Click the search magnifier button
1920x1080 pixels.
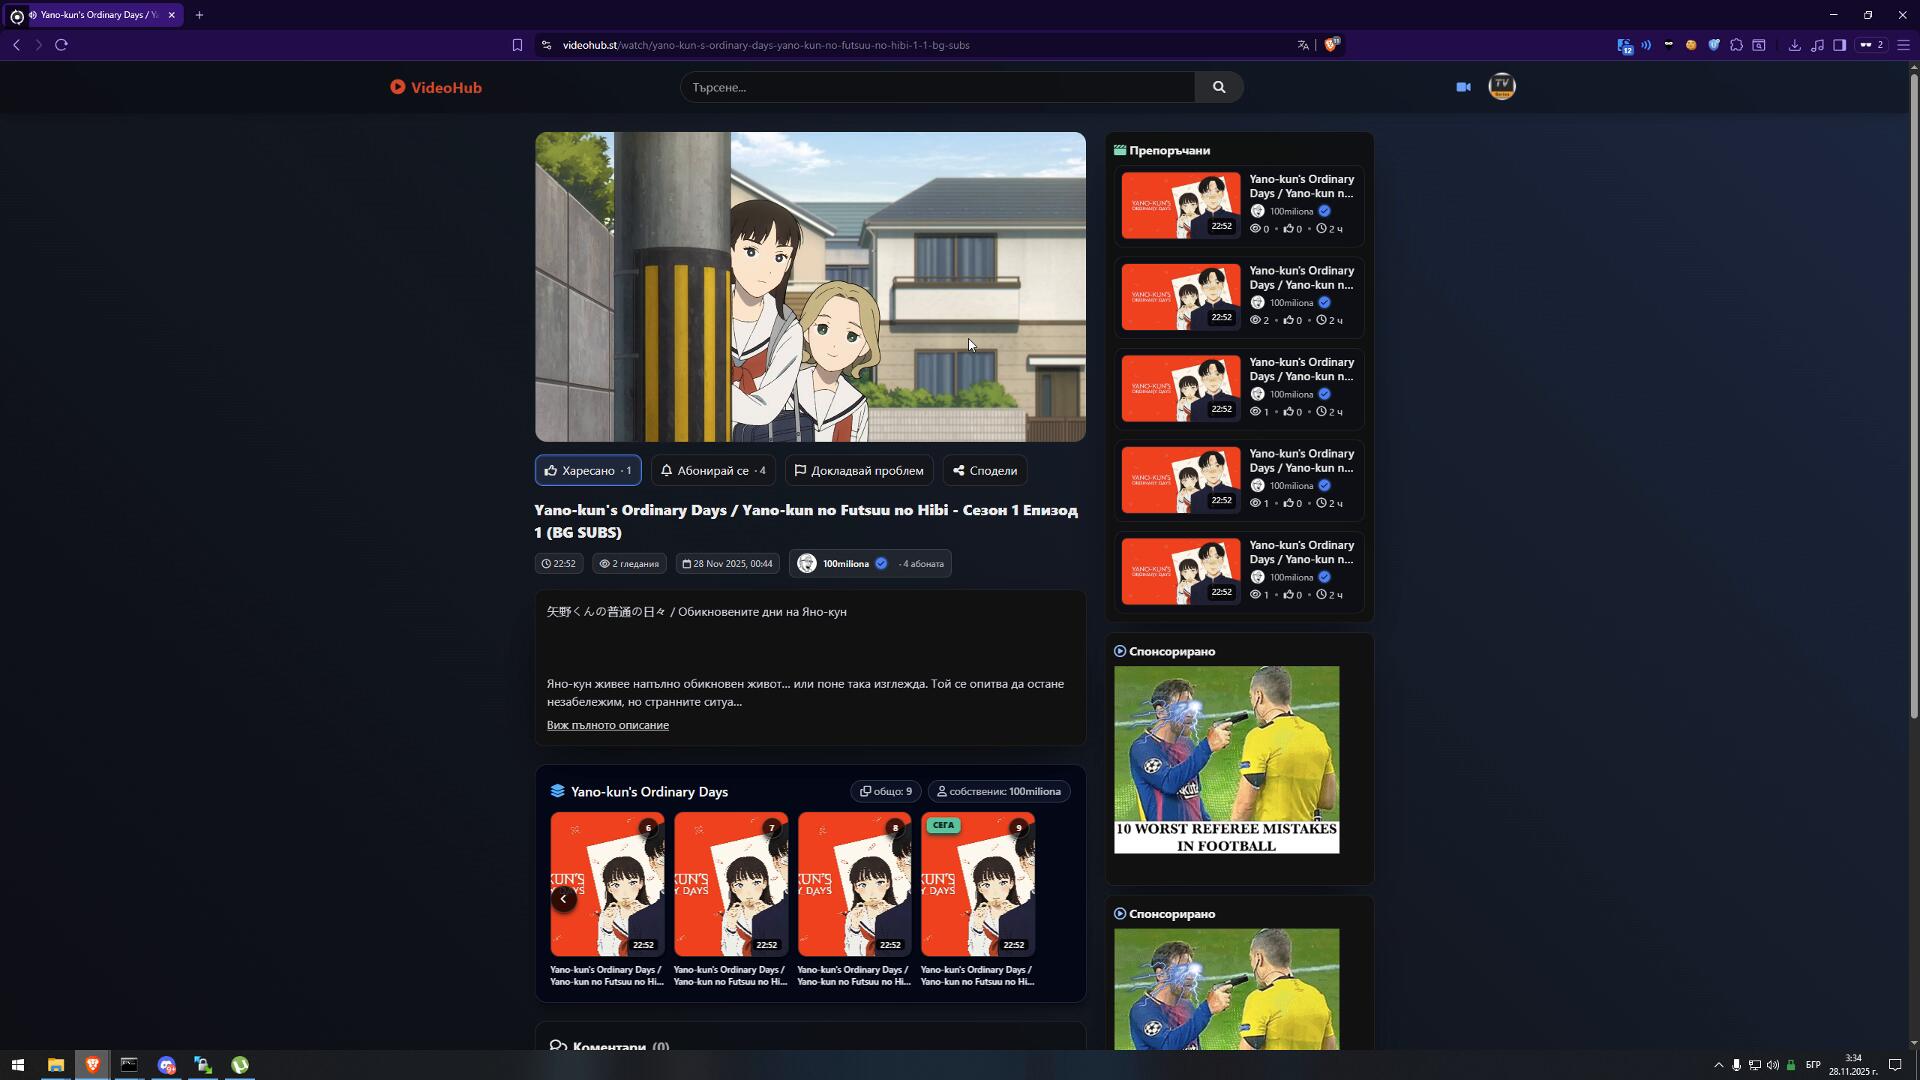coord(1218,87)
